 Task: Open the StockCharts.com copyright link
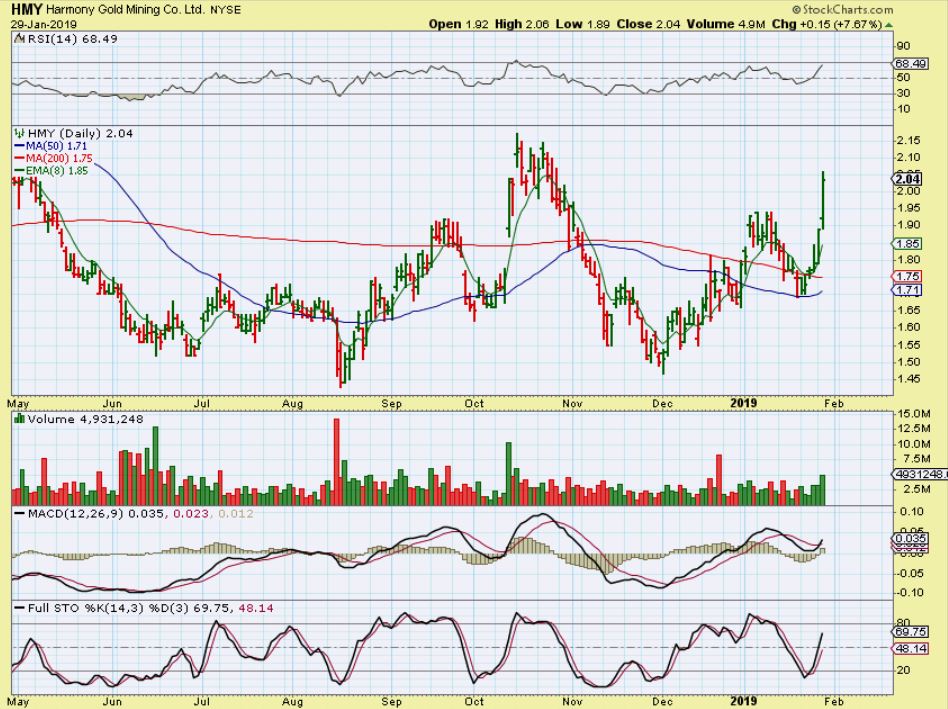pos(842,10)
